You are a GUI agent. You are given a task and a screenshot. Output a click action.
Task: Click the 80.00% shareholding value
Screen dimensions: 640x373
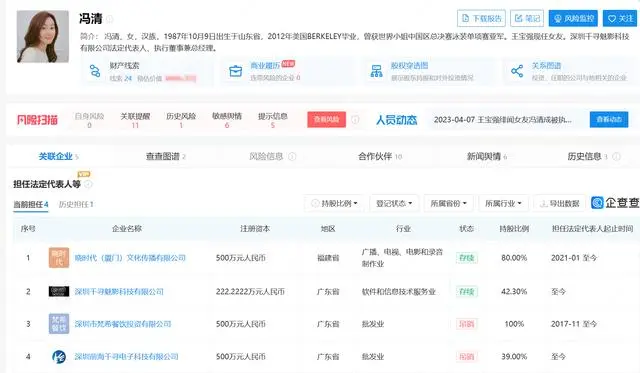[514, 258]
